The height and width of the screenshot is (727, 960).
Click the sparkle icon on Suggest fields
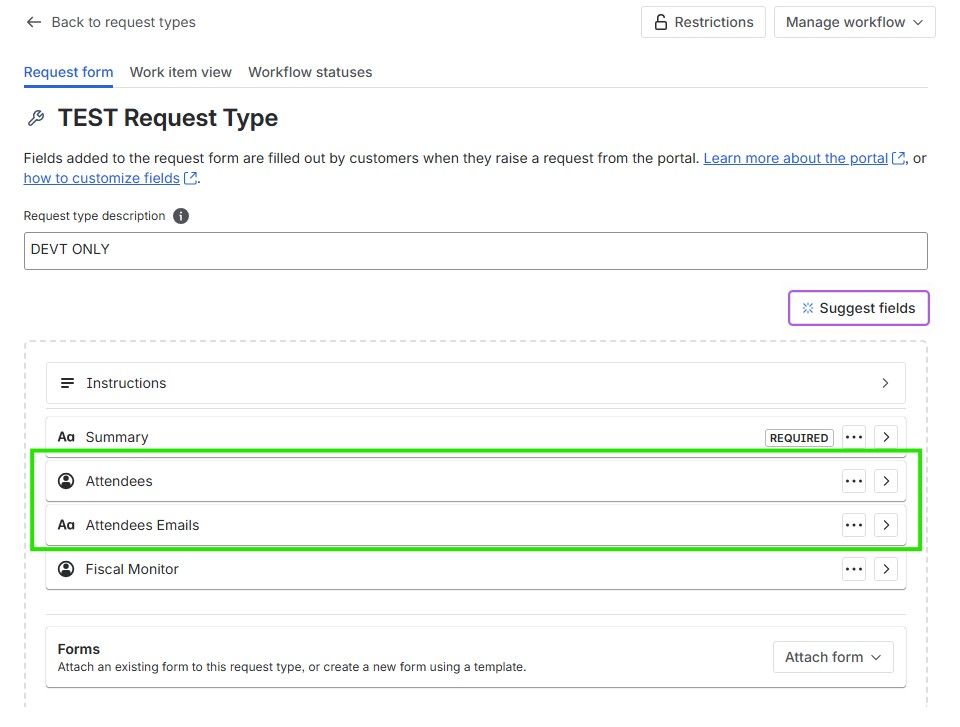coord(807,308)
